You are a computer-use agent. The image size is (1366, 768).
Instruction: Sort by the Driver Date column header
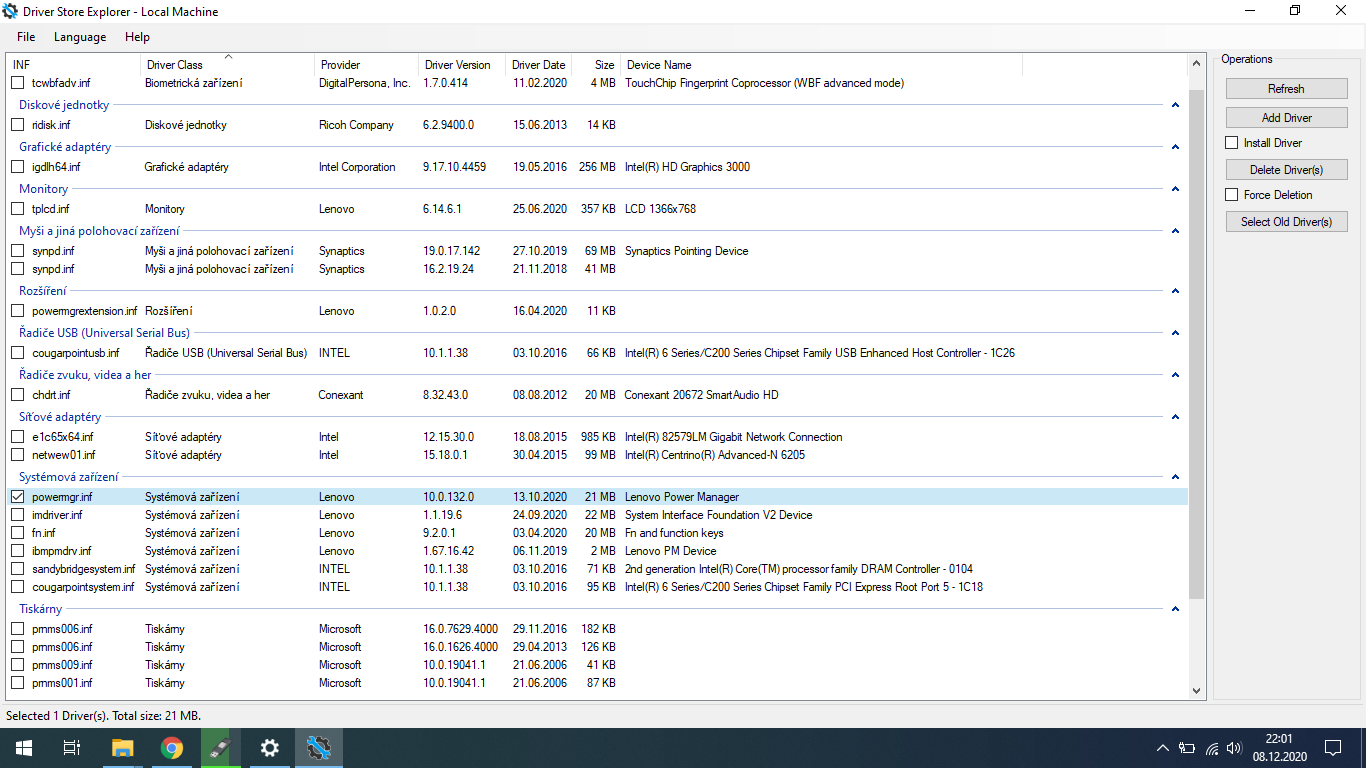pyautogui.click(x=538, y=65)
